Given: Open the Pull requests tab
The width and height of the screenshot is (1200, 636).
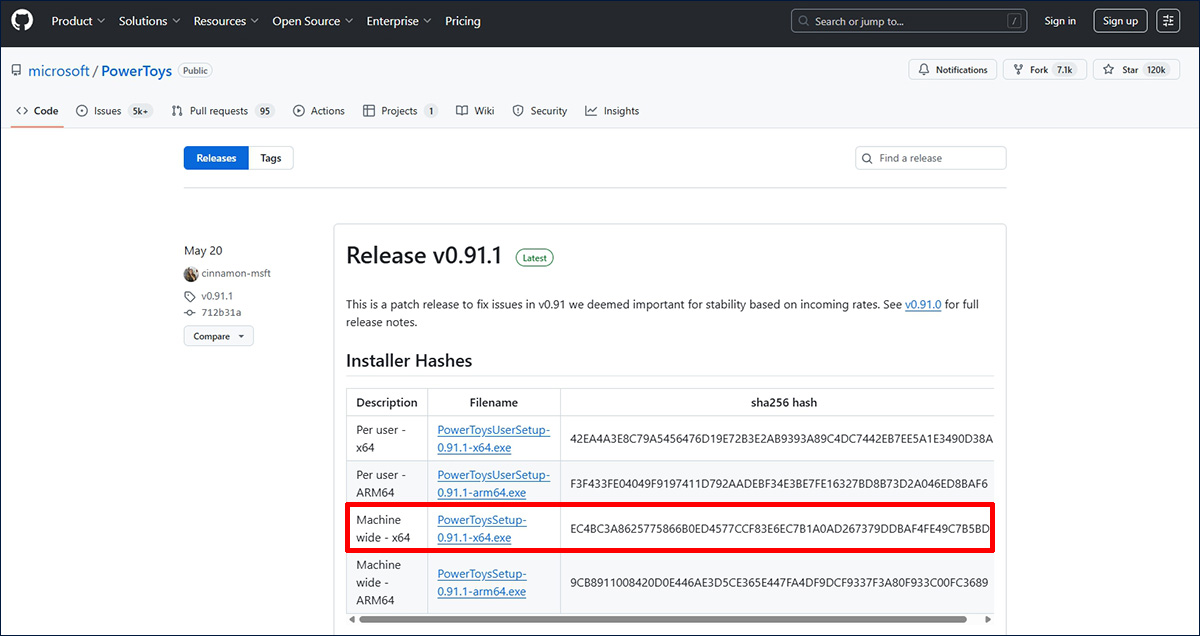Looking at the screenshot, I should (x=222, y=111).
